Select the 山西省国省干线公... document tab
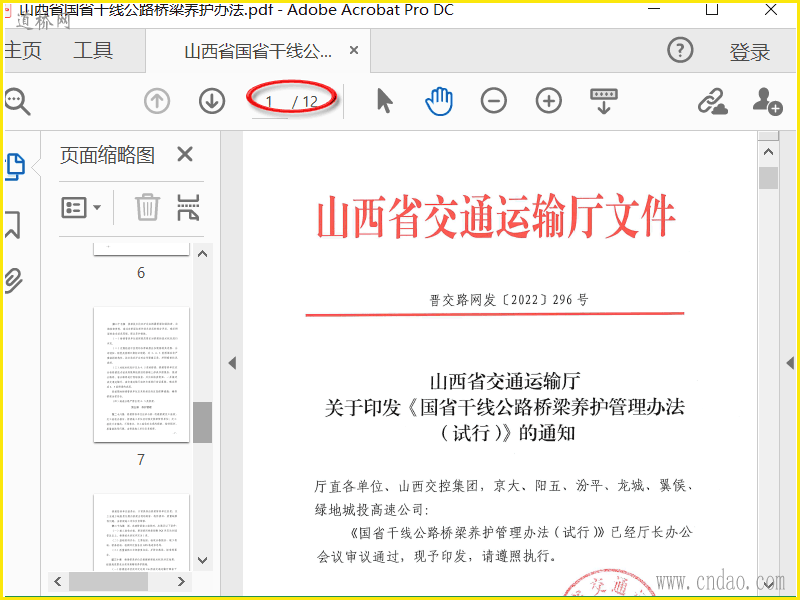Screen dimensions: 800x600 pyautogui.click(x=258, y=51)
